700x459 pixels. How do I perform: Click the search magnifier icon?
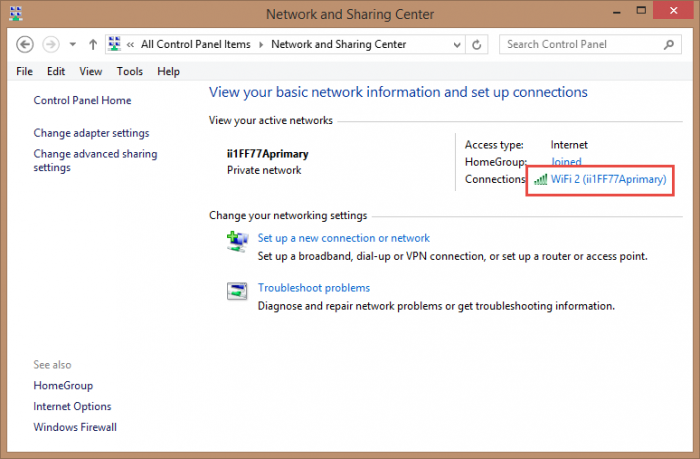click(x=669, y=45)
